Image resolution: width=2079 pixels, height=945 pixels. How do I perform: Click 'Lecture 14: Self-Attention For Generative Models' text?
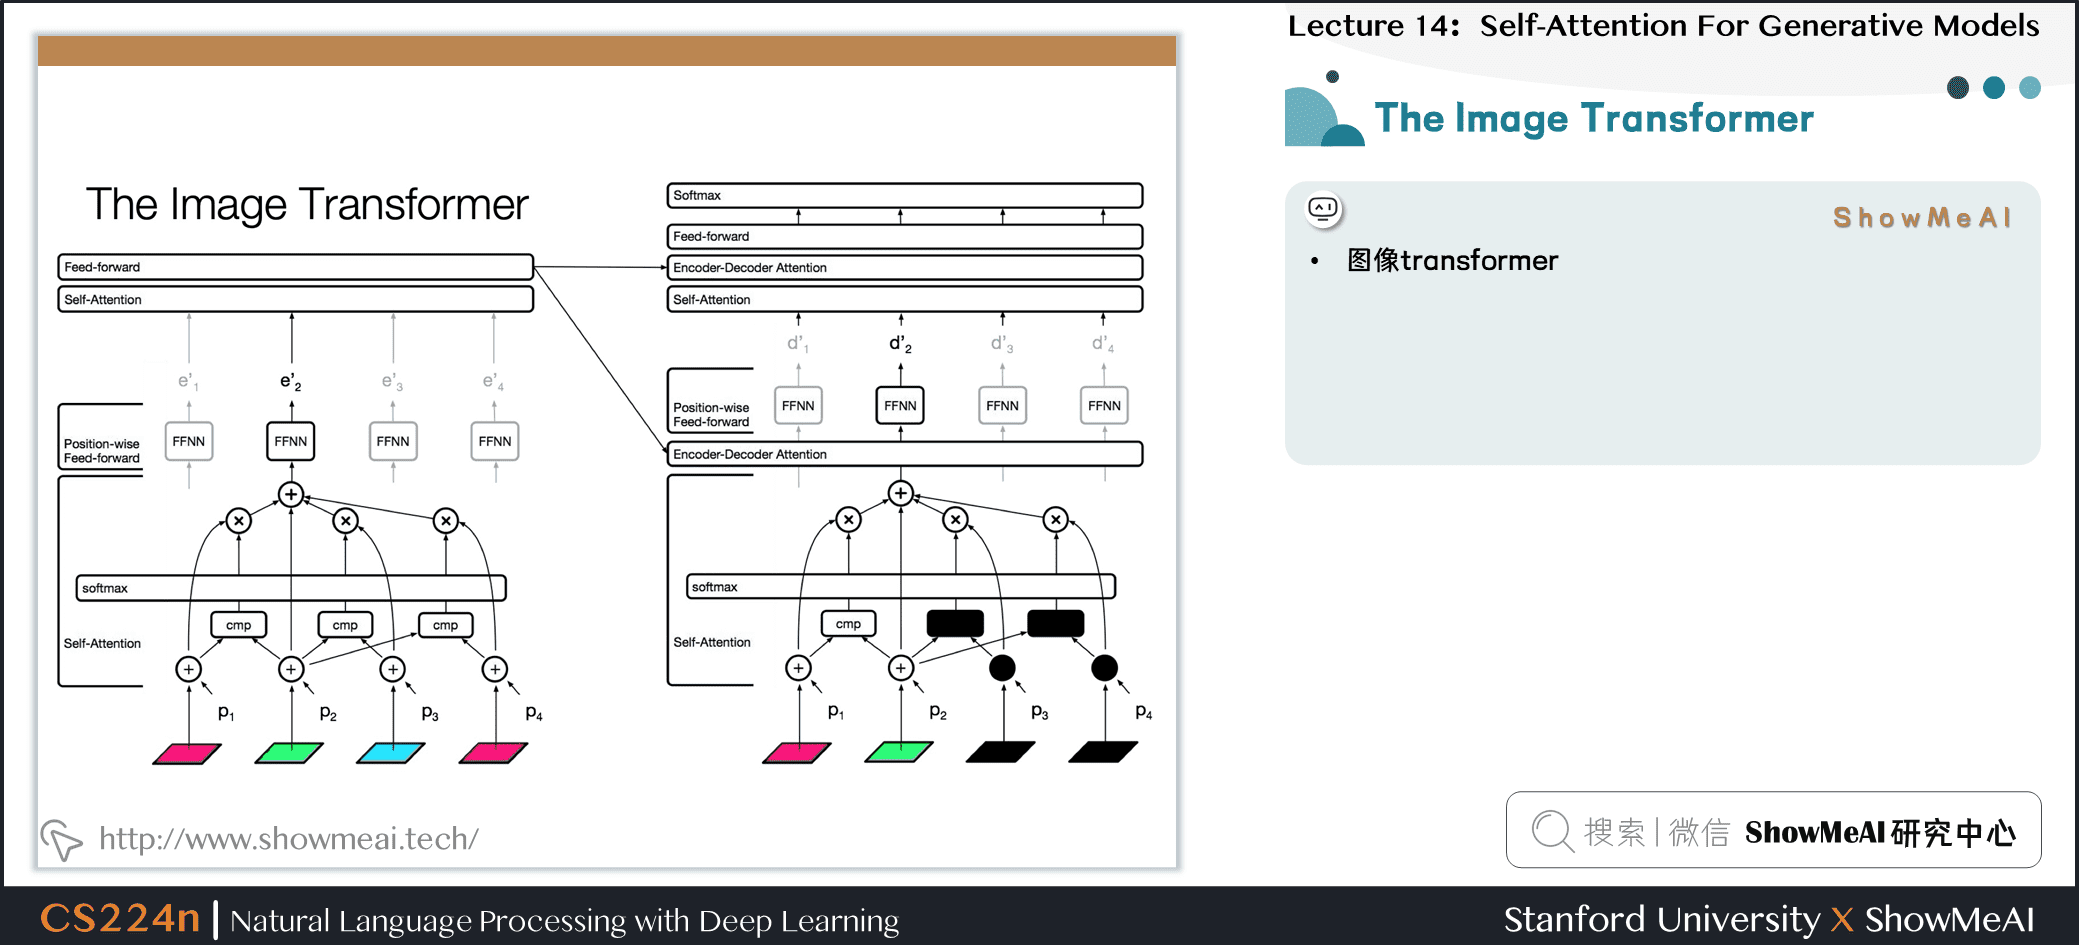[x=1663, y=25]
